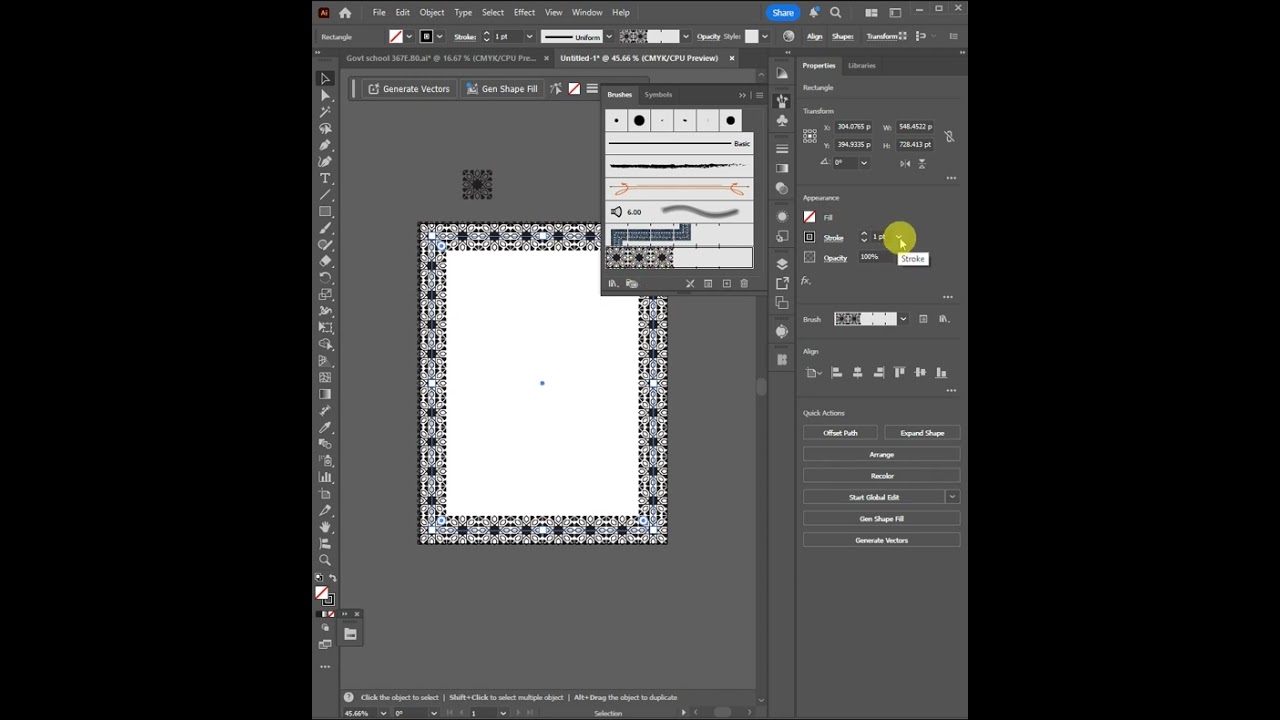
Task: Select the Basic brush row
Action: click(x=679, y=144)
